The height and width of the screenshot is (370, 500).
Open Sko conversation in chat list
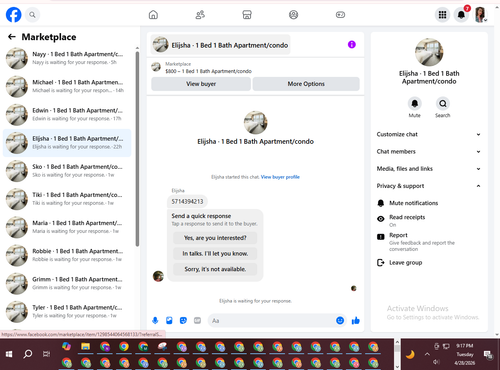(x=67, y=171)
